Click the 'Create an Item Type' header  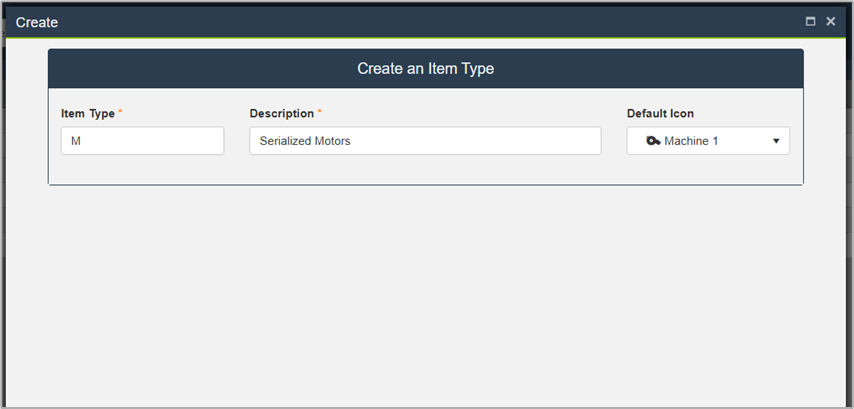(426, 69)
